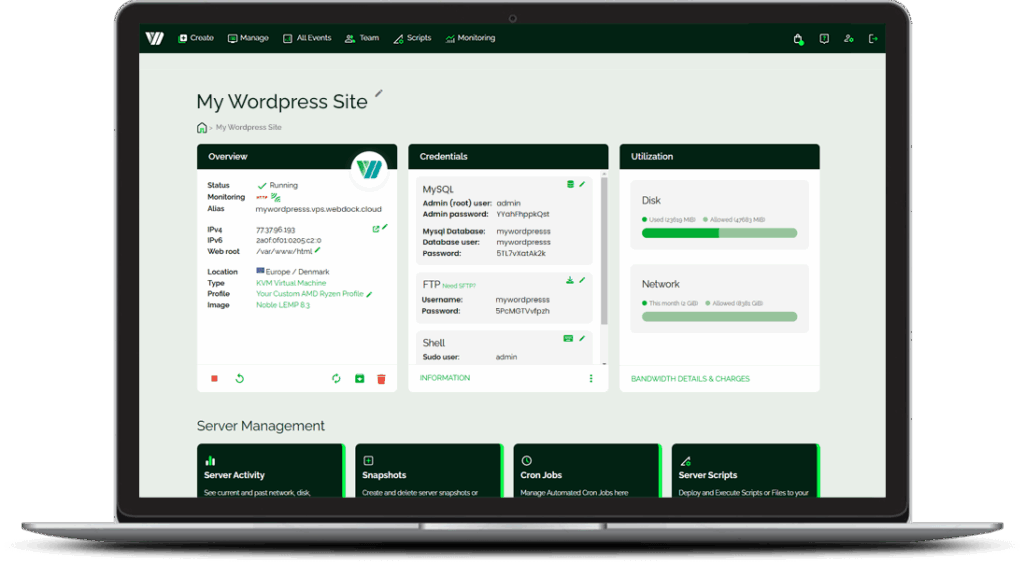Open the Shell terminal icon
Viewport: 1024px width, 562px height.
pyautogui.click(x=569, y=338)
